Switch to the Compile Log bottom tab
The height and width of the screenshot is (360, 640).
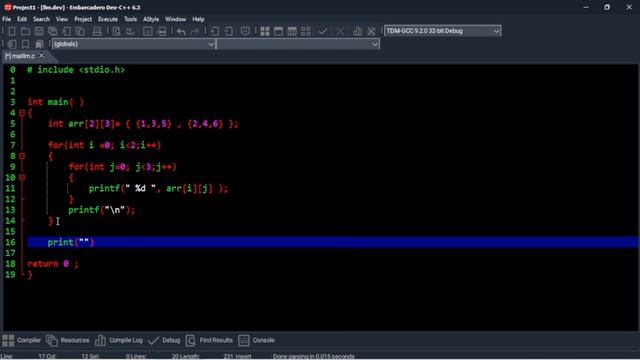(x=119, y=340)
